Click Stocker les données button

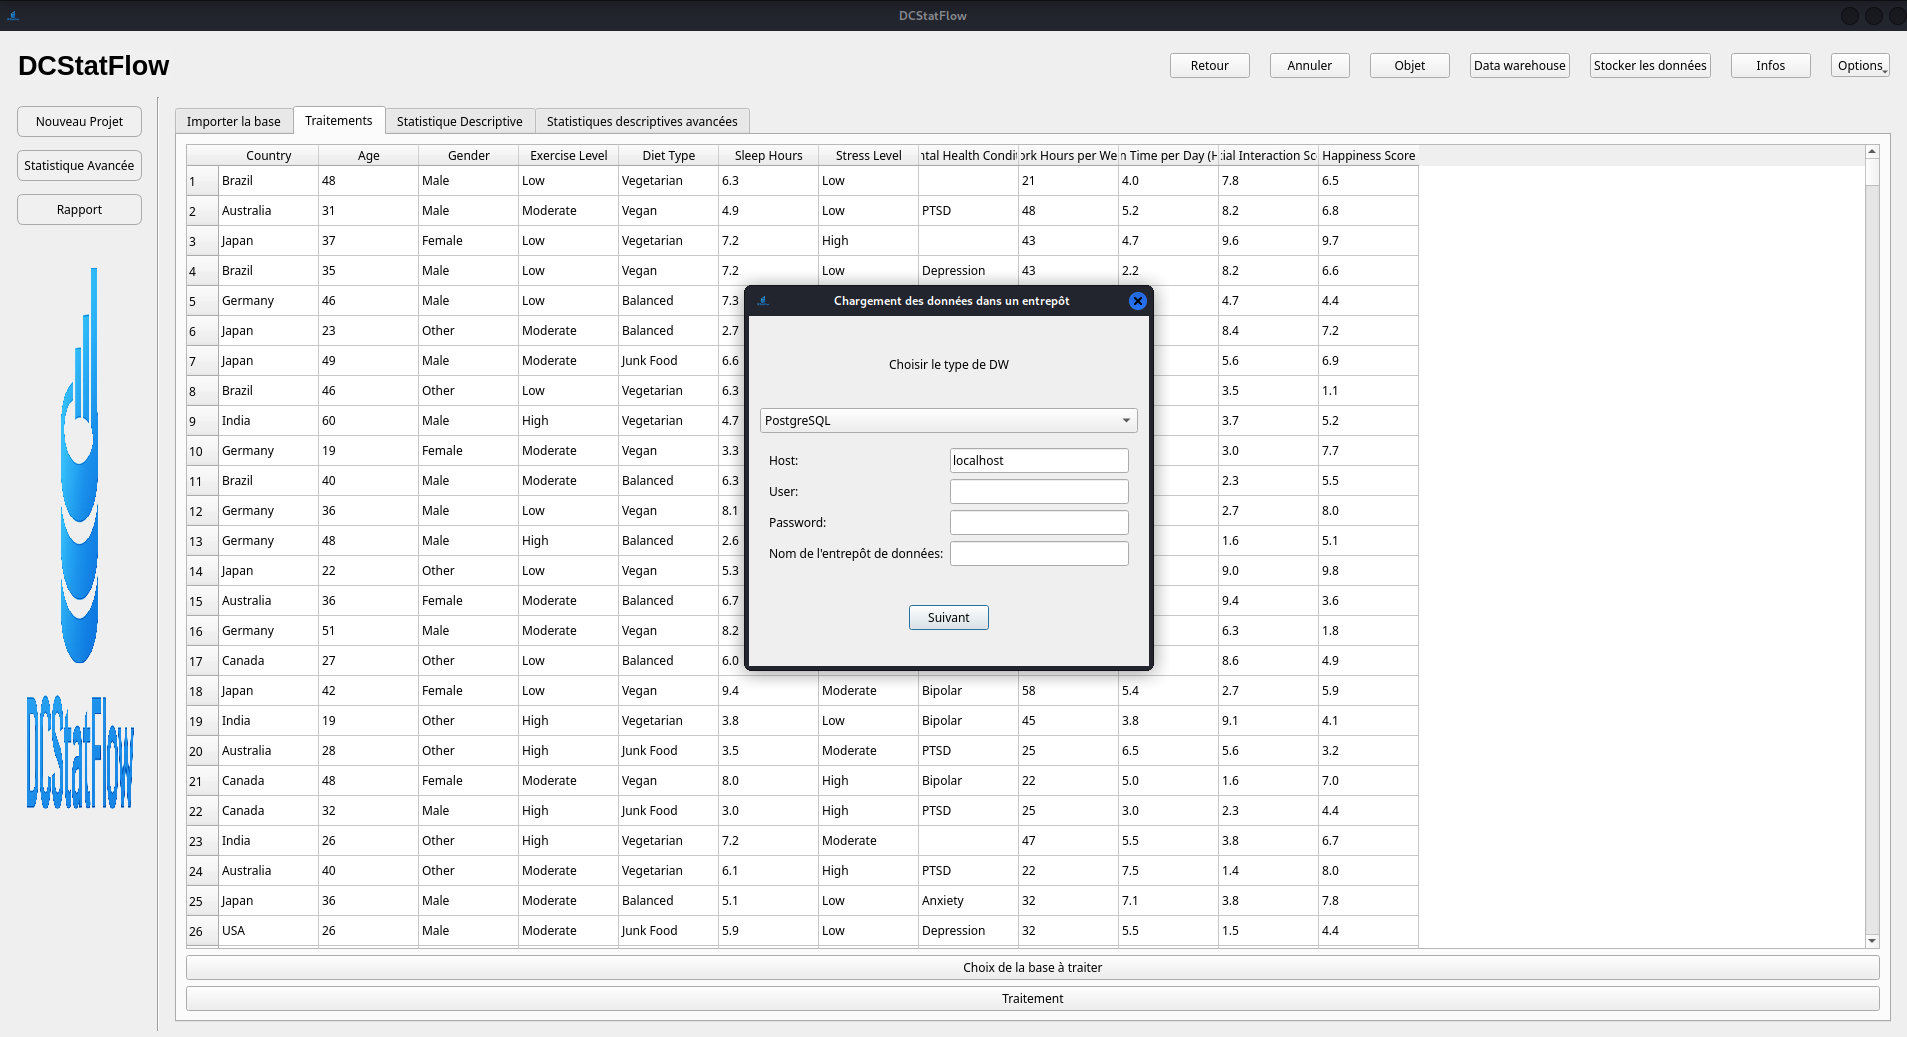[x=1649, y=66]
